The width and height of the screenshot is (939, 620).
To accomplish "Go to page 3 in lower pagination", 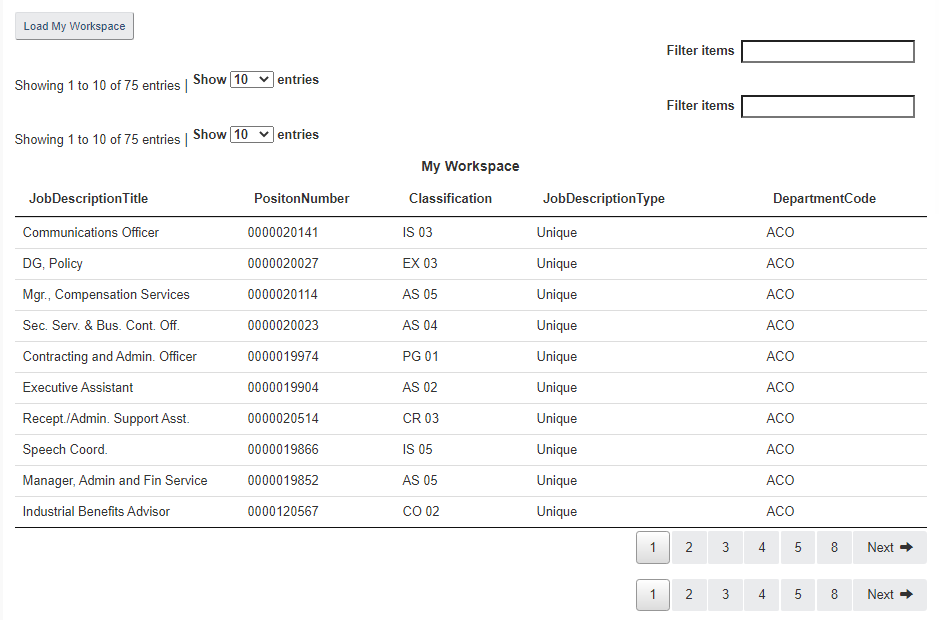I will pos(725,594).
